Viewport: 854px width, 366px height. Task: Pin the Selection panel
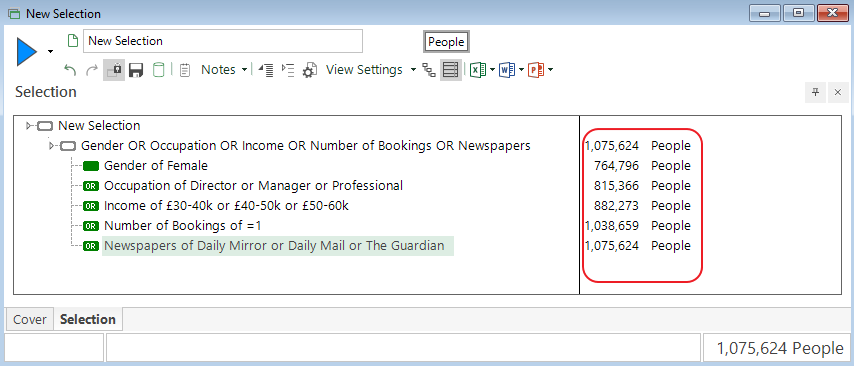(x=815, y=93)
